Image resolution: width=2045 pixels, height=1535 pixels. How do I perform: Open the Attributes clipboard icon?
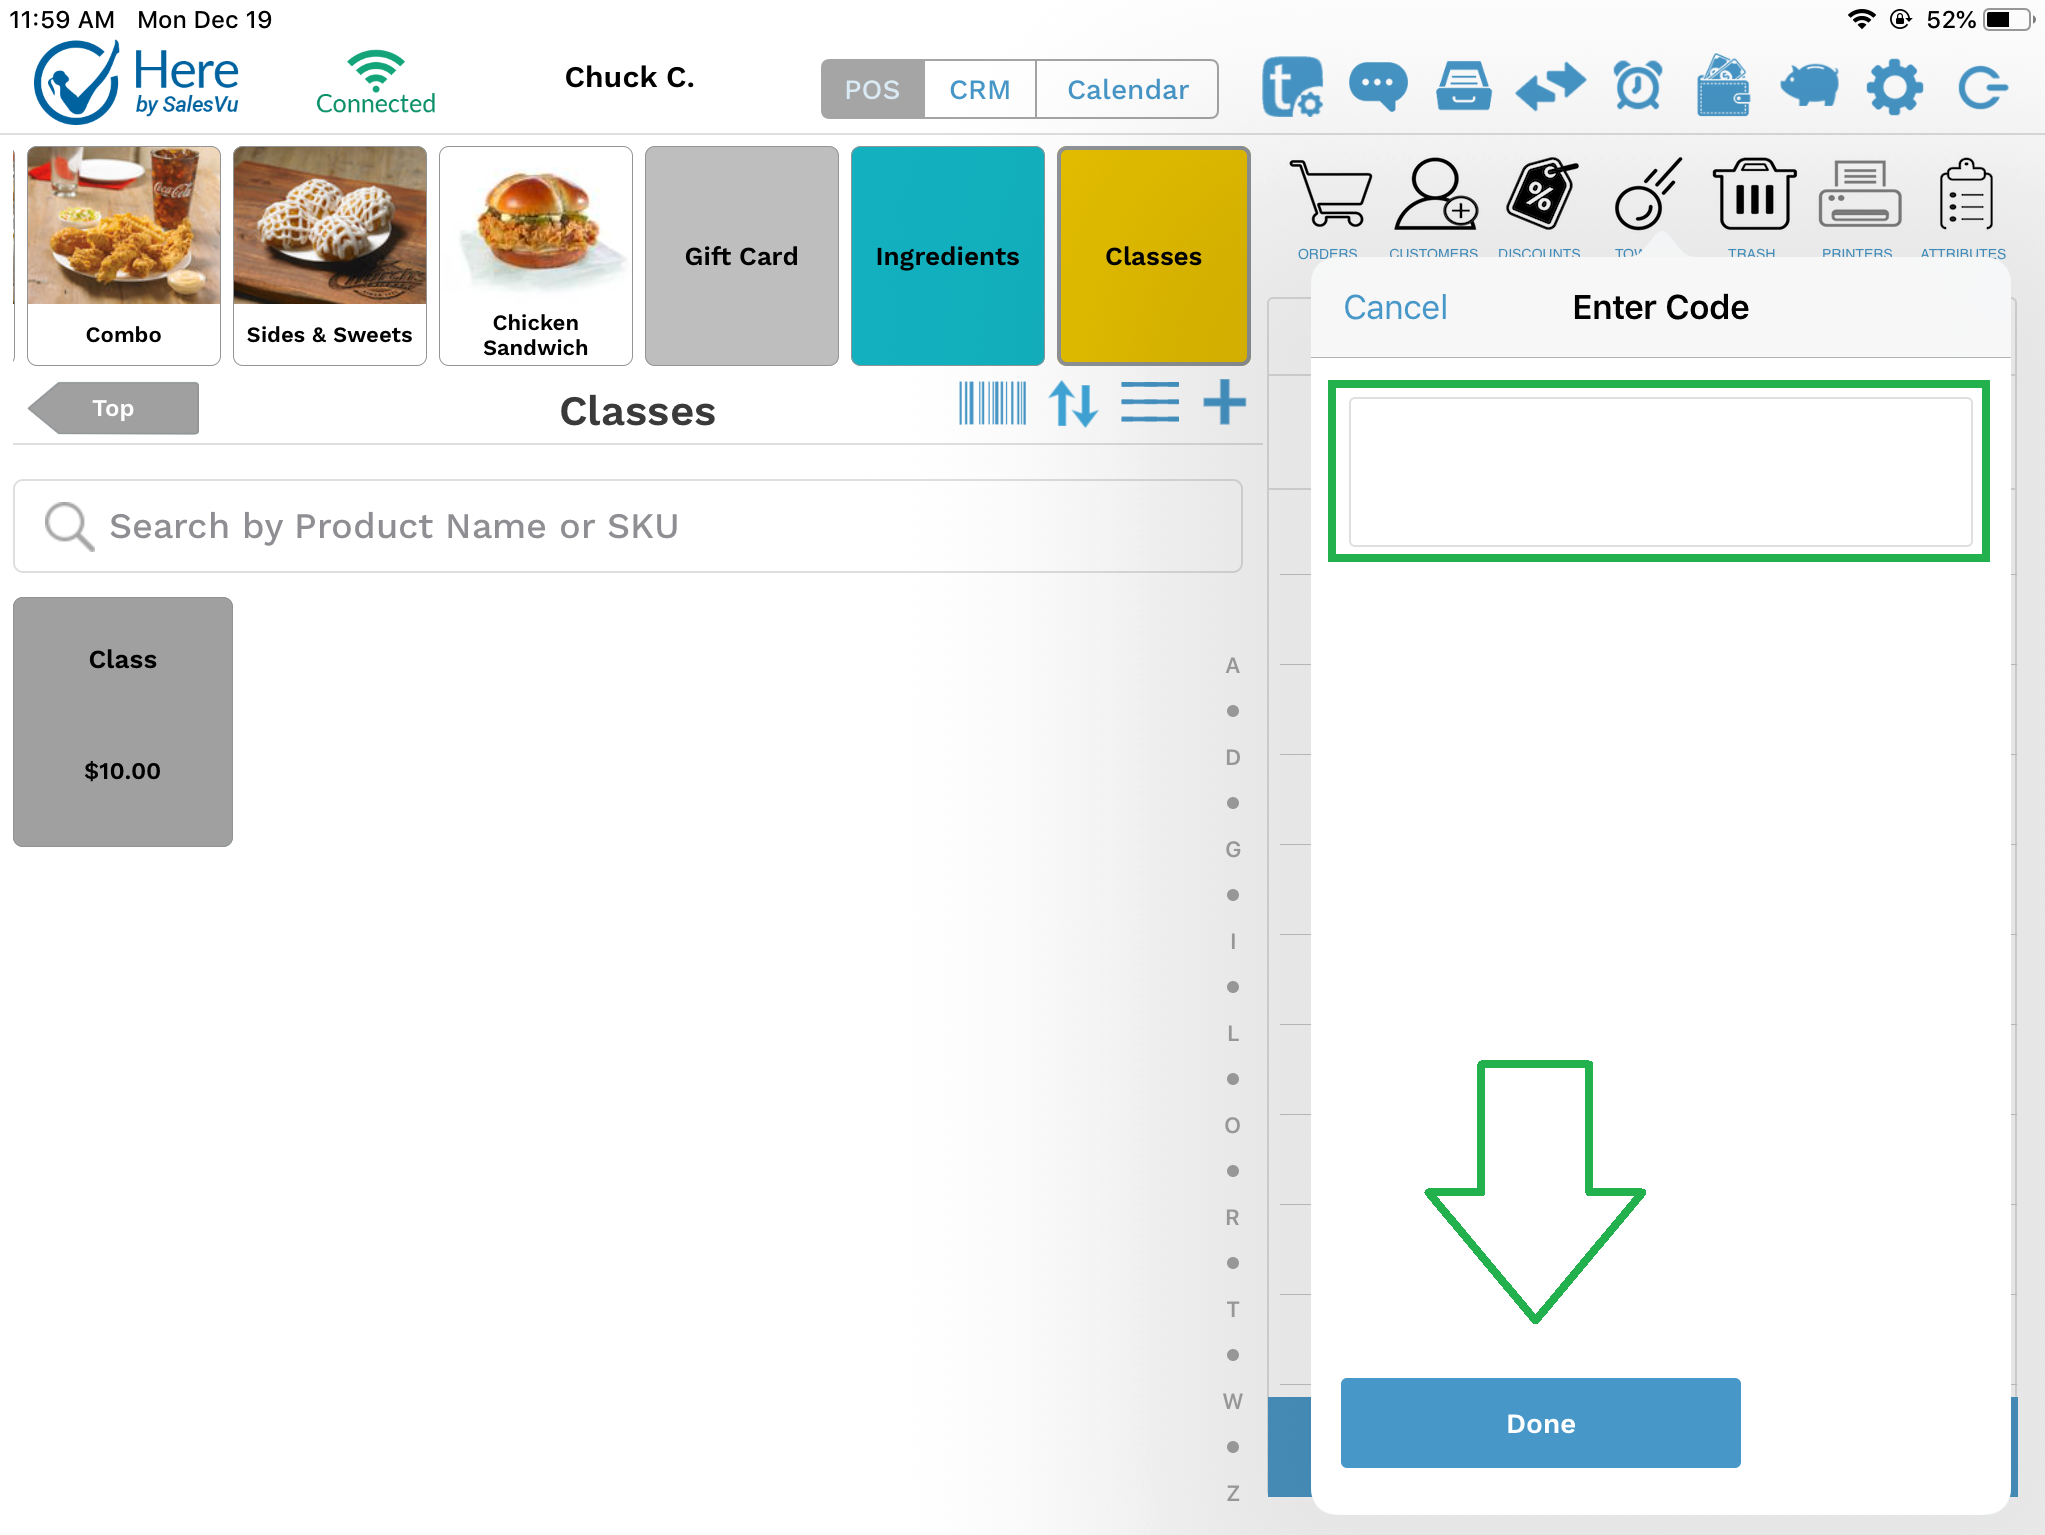(1965, 194)
